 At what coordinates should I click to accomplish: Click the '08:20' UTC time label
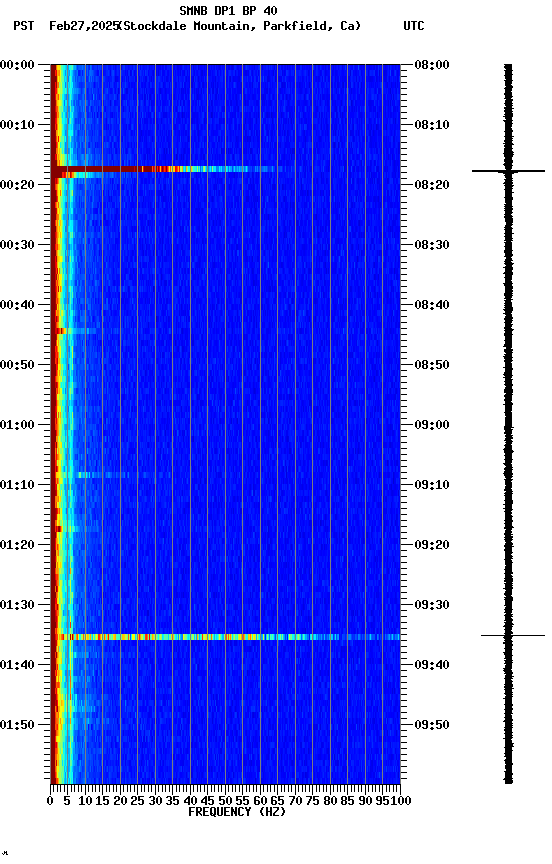click(432, 185)
